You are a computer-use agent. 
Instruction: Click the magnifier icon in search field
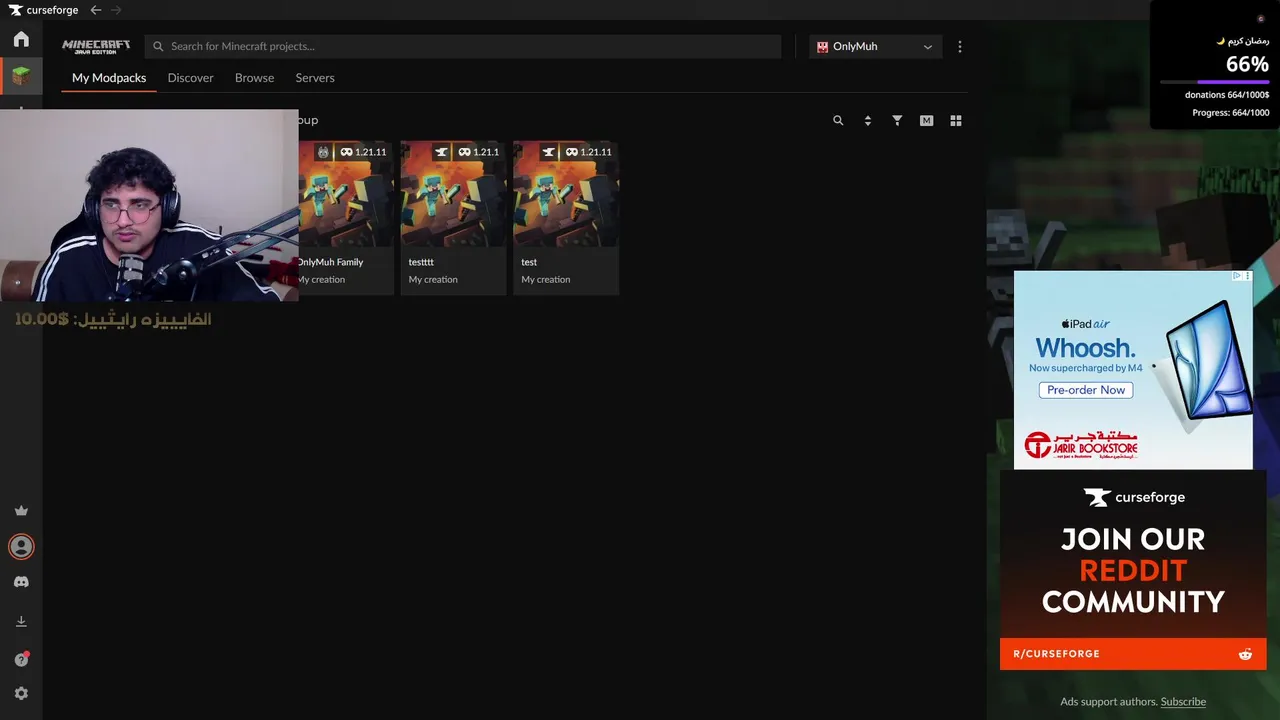(158, 46)
